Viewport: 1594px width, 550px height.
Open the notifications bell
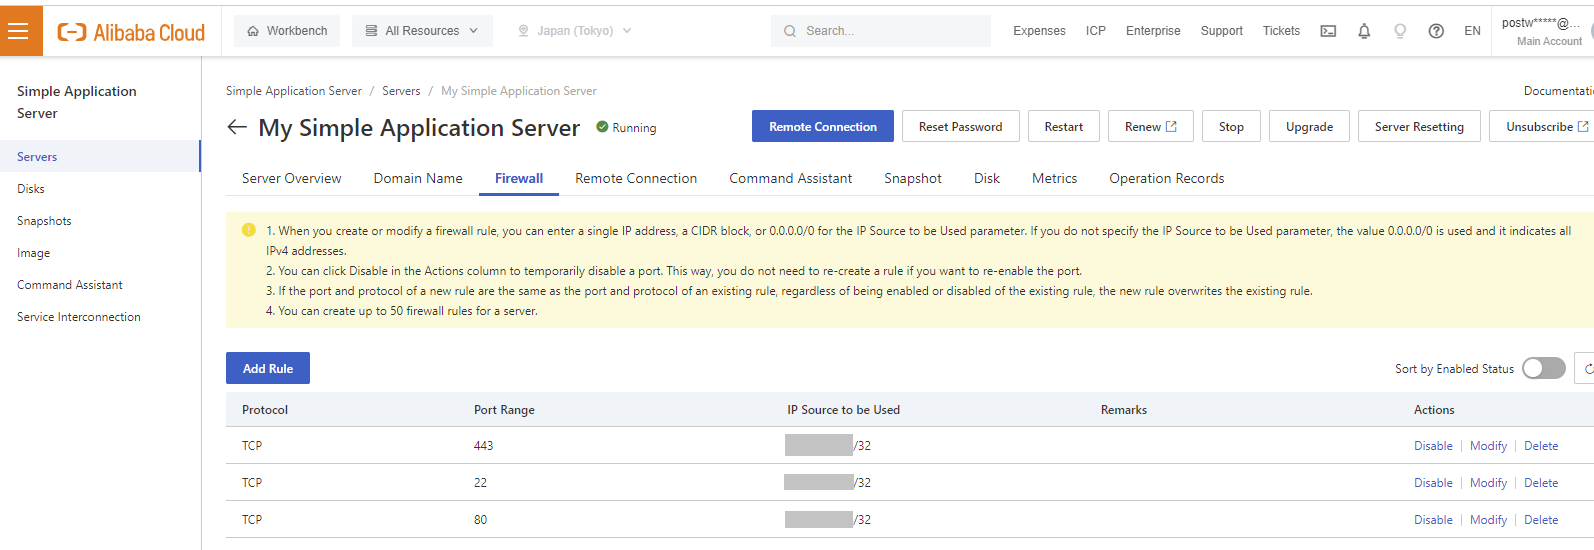(1364, 31)
